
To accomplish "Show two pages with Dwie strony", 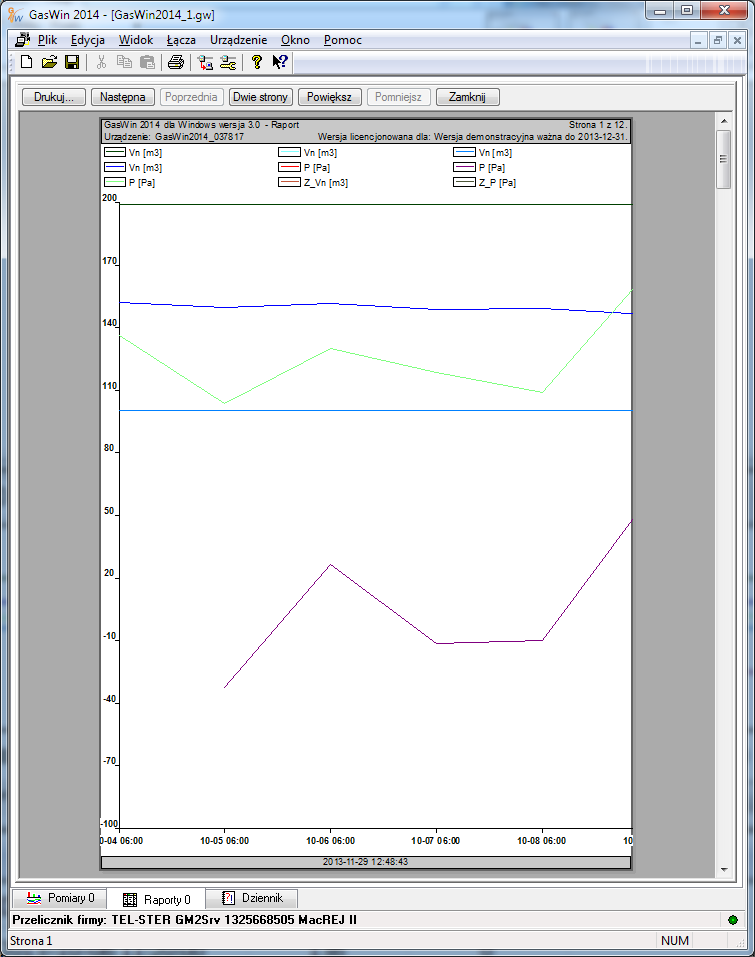I will pos(261,97).
